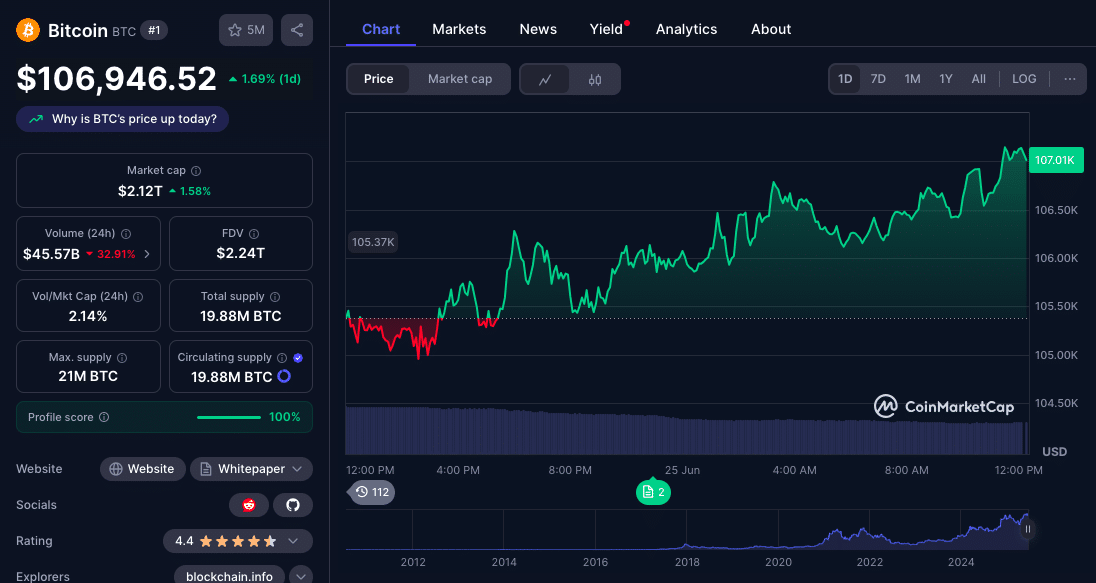Click the circulating supply progress ring icon

pyautogui.click(x=284, y=376)
